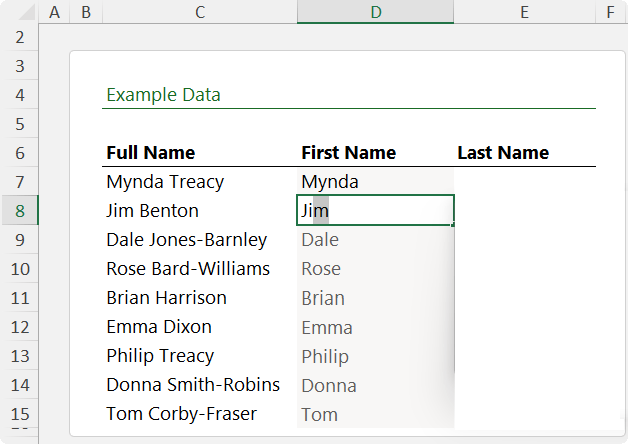The height and width of the screenshot is (444, 628).
Task: Select row header 6
Action: pyautogui.click(x=19, y=153)
